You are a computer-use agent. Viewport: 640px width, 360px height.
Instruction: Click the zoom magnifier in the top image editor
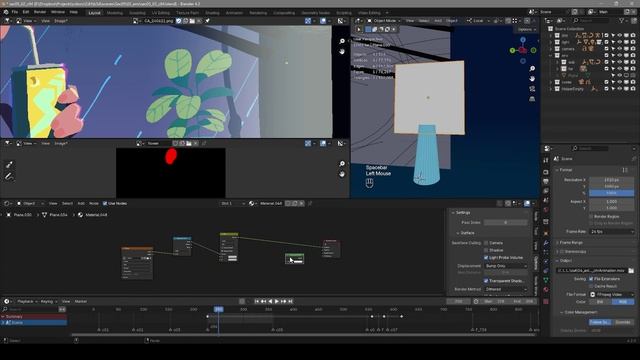(342, 41)
